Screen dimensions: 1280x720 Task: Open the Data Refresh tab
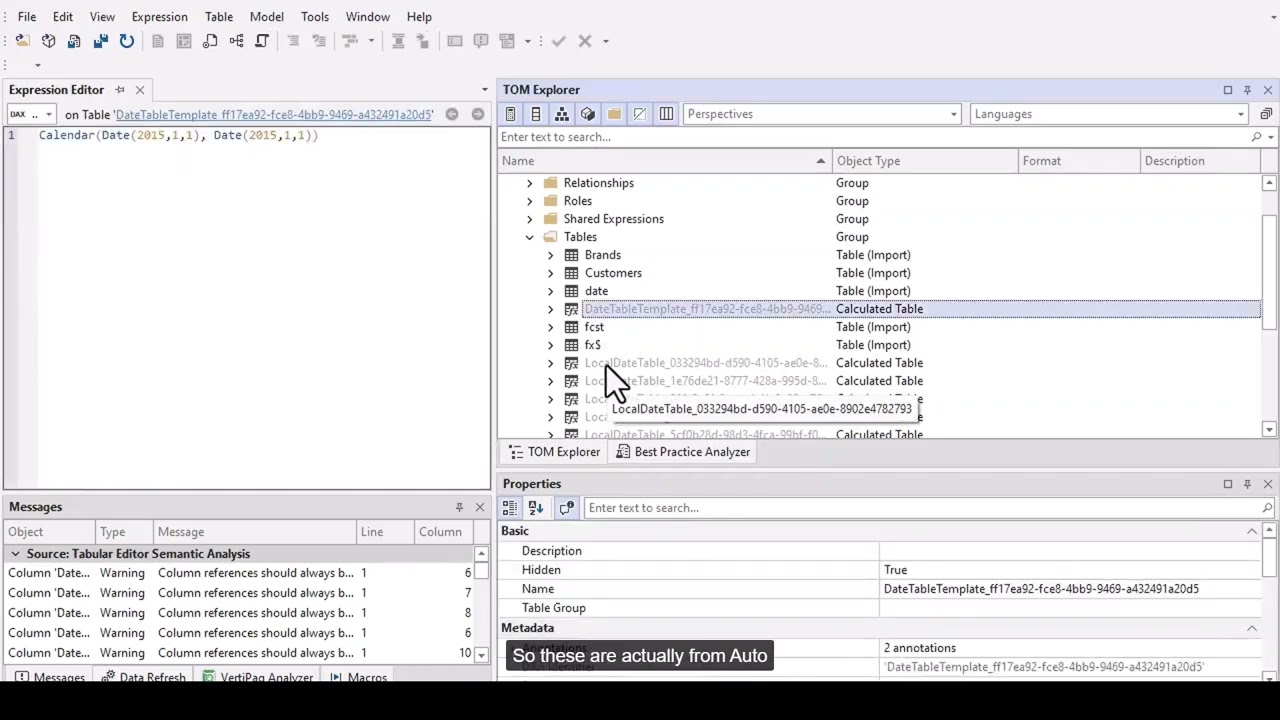(142, 677)
